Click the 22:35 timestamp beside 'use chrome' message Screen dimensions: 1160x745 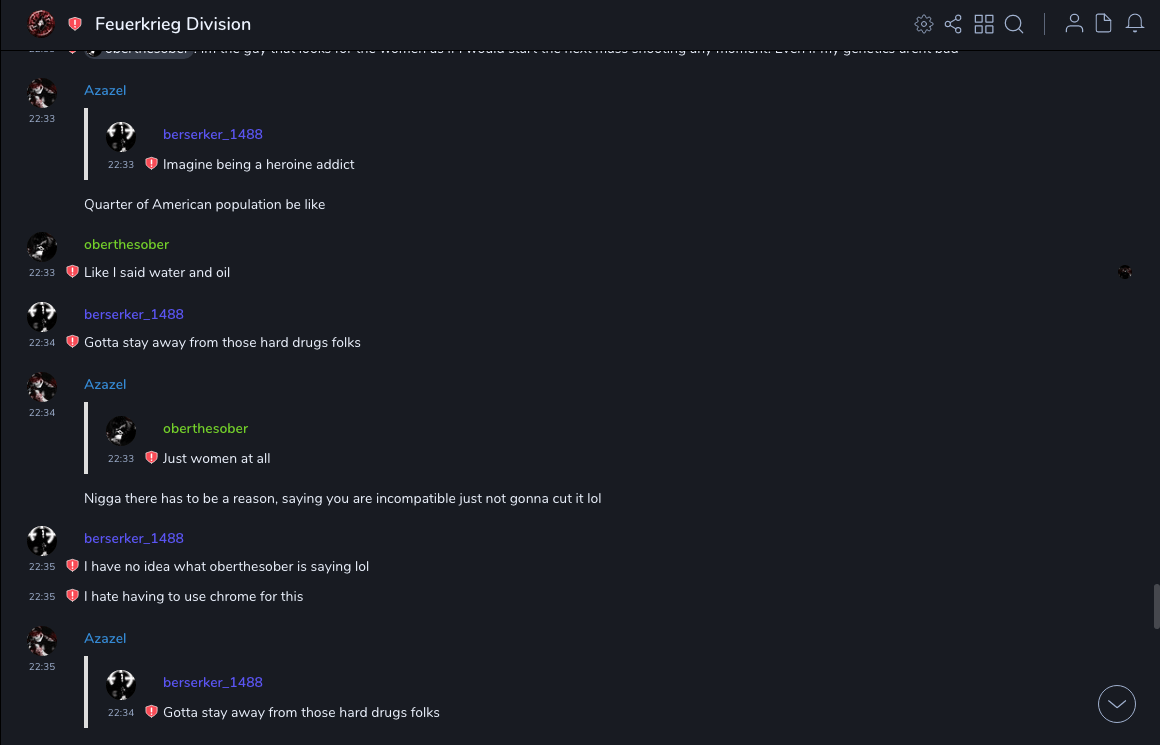42,597
